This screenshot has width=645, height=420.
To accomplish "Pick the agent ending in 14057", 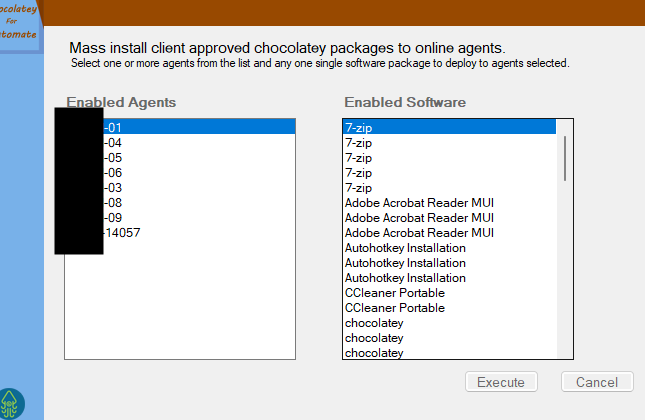I will pos(180,233).
